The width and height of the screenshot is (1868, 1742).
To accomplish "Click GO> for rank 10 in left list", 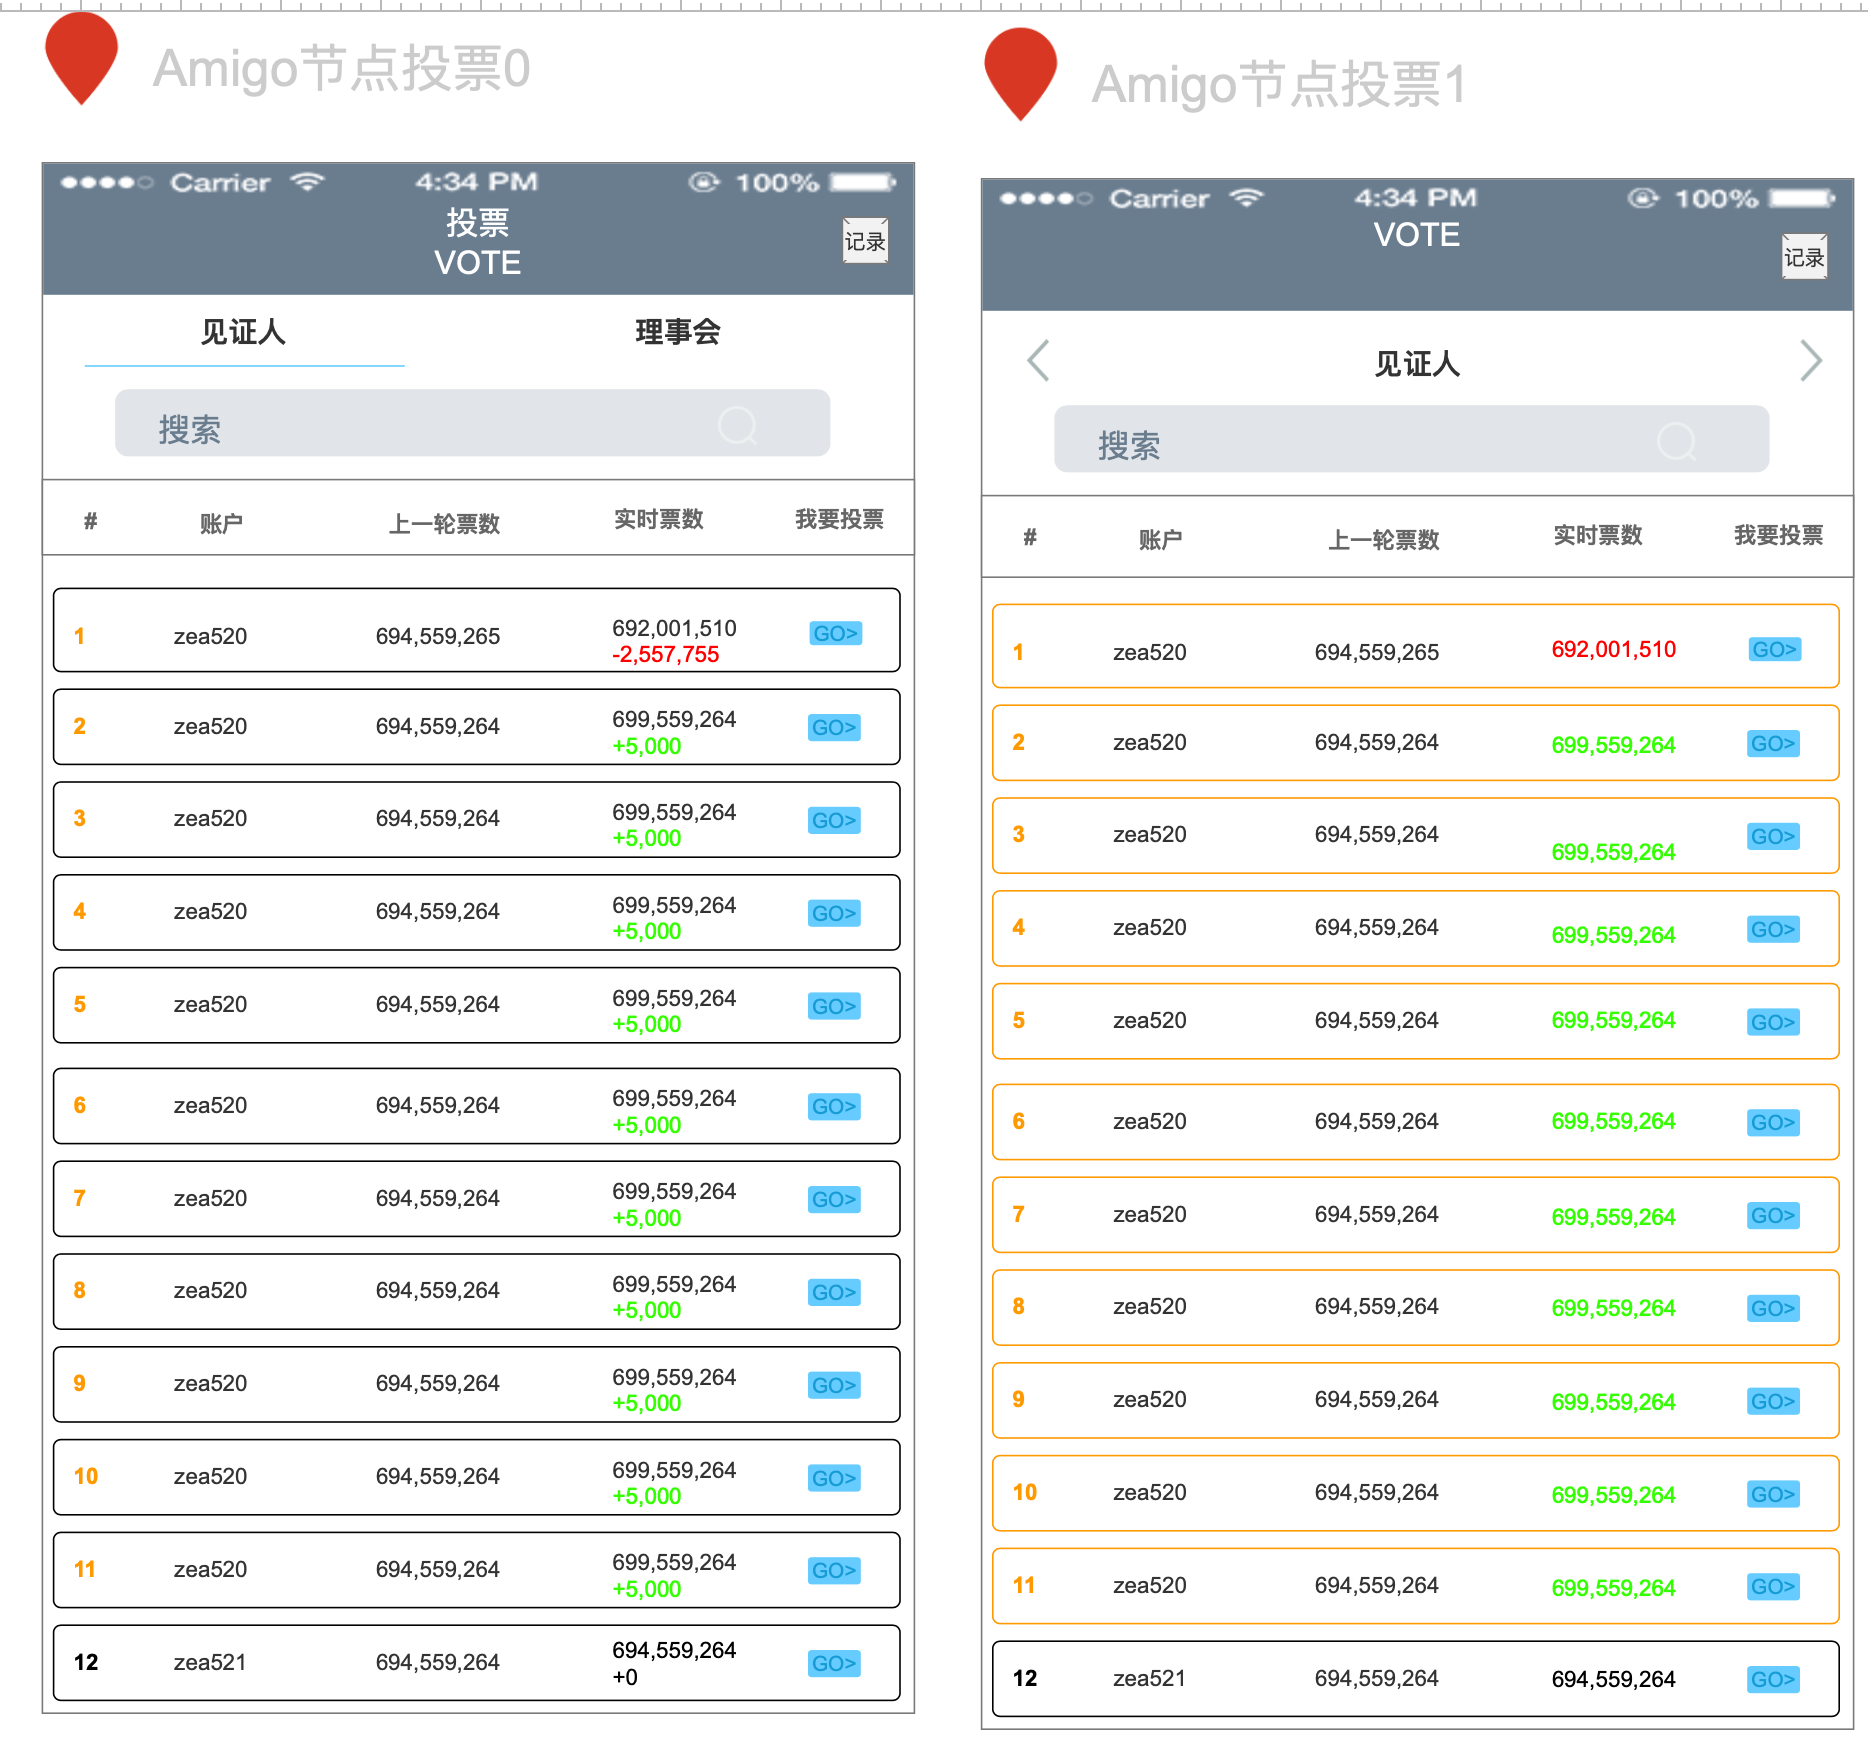I will point(834,1478).
